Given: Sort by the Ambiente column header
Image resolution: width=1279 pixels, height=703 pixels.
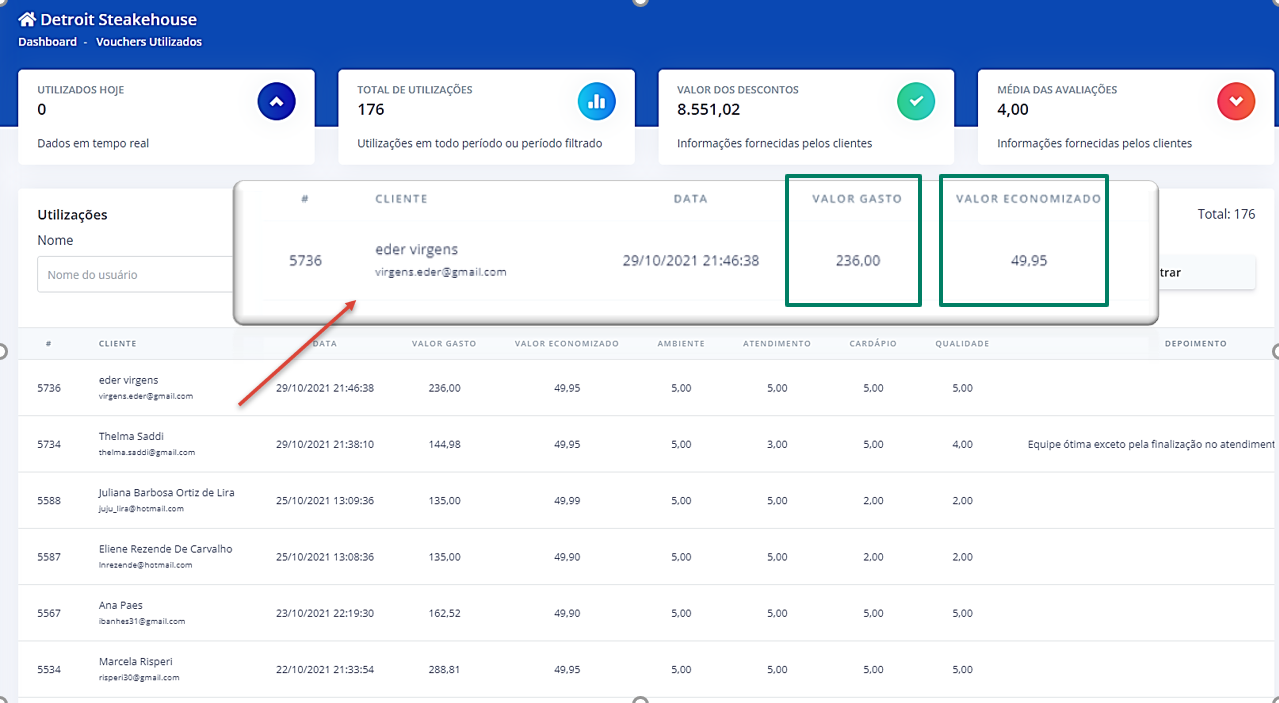Looking at the screenshot, I should pyautogui.click(x=681, y=344).
